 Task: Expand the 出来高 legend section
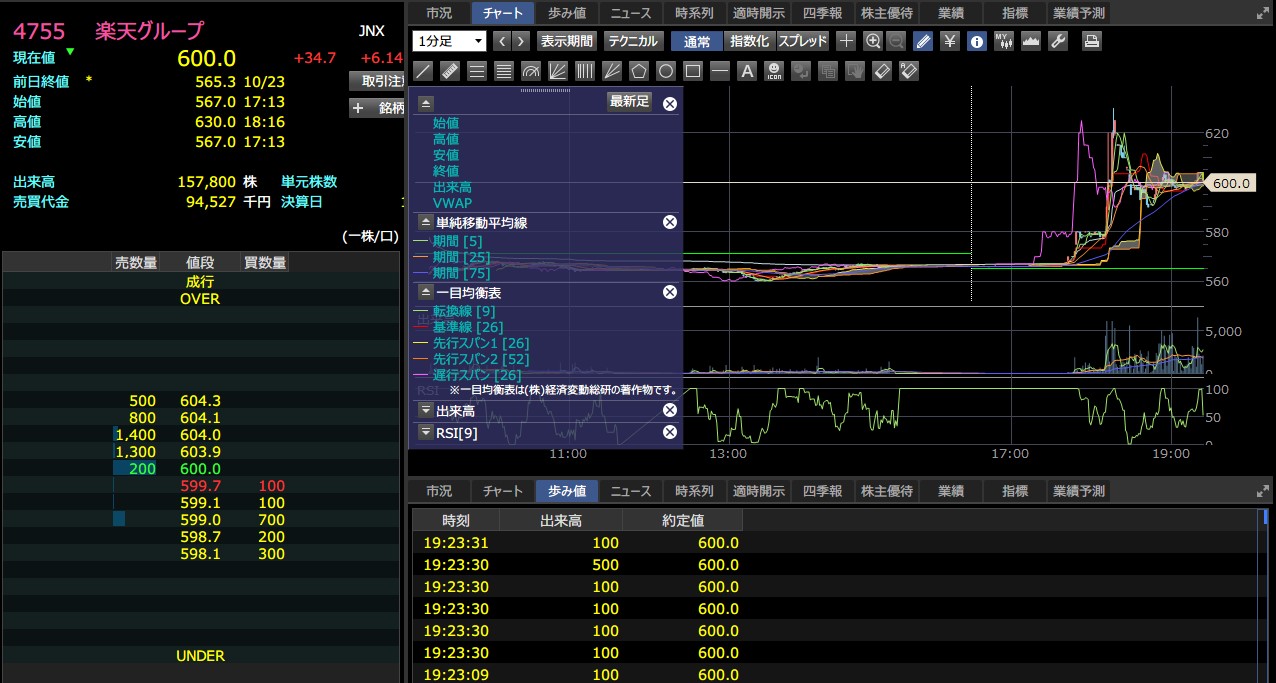click(425, 410)
